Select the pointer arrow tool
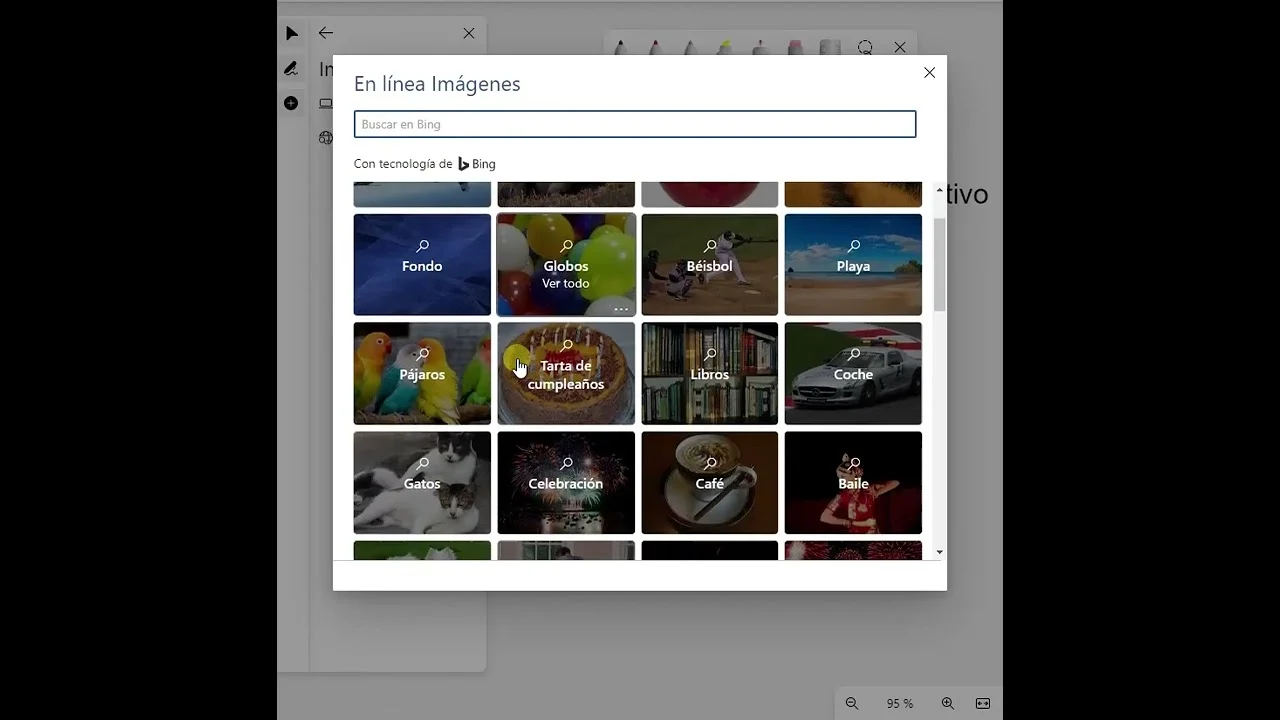Viewport: 1280px width, 720px height. tap(291, 33)
